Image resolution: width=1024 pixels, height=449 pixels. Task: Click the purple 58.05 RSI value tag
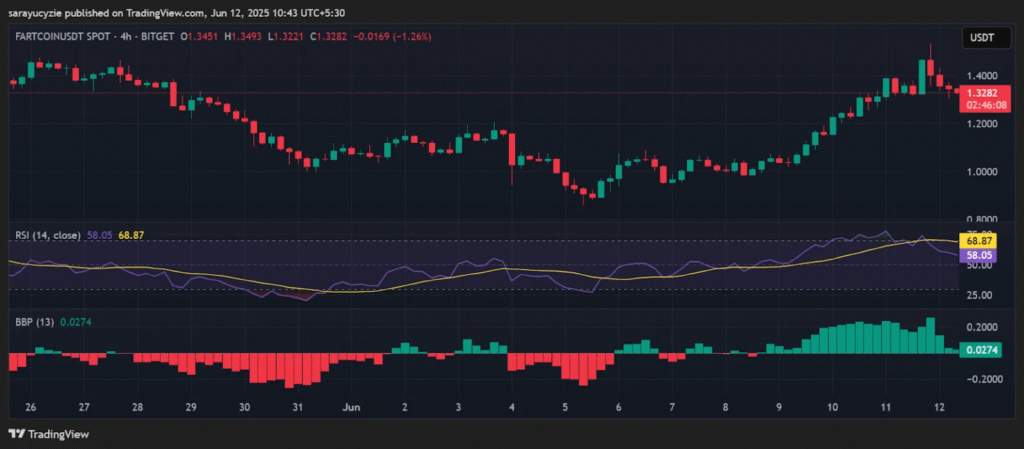point(977,256)
